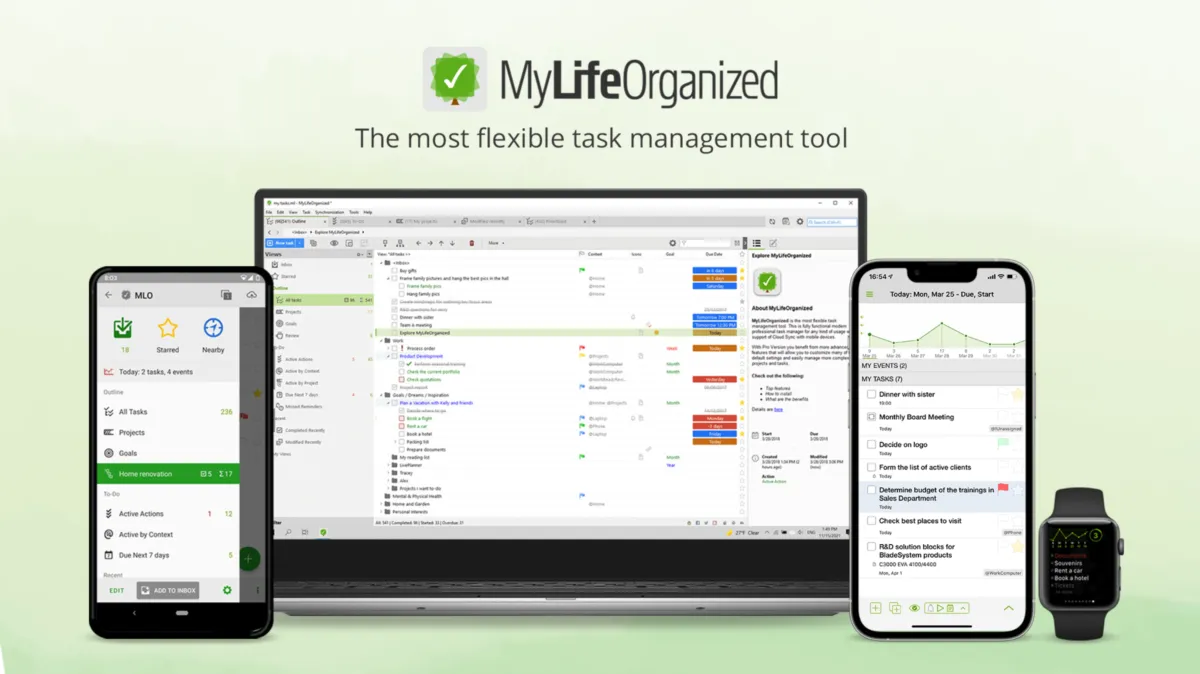Tap the up chevron in iPhone bottom bar
Viewport: 1200px width, 674px height.
(1008, 608)
